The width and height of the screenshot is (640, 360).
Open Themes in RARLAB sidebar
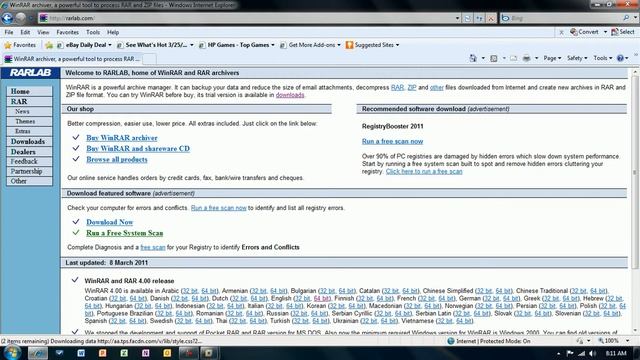[29, 121]
